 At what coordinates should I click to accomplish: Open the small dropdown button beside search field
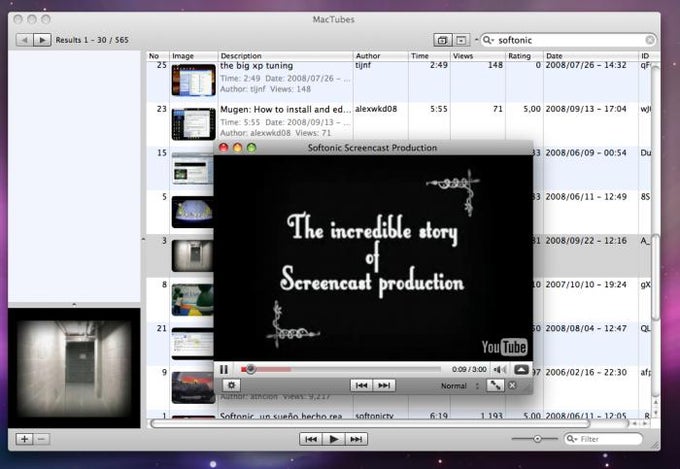click(461, 40)
